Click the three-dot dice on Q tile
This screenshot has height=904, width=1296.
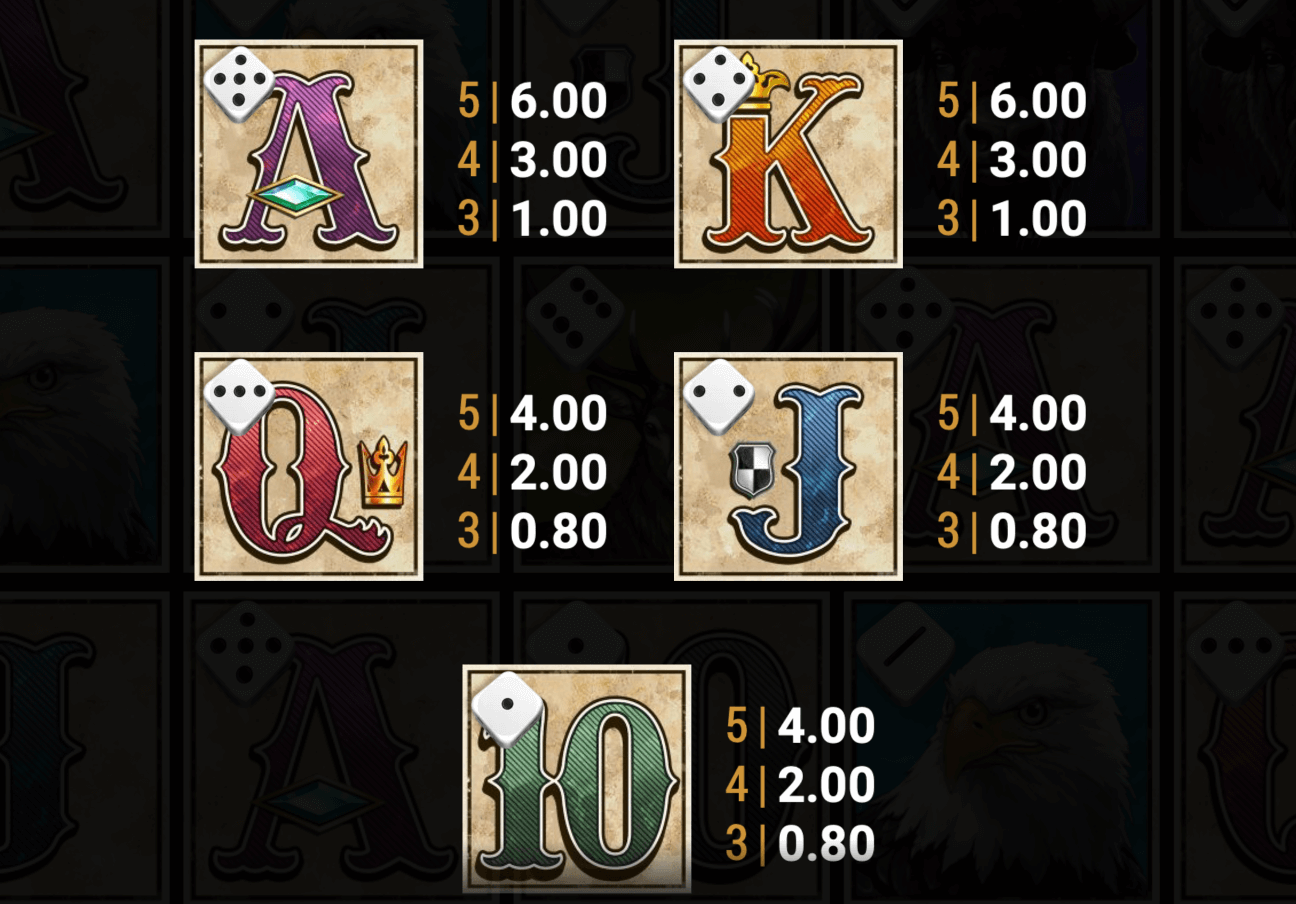pyautogui.click(x=238, y=398)
